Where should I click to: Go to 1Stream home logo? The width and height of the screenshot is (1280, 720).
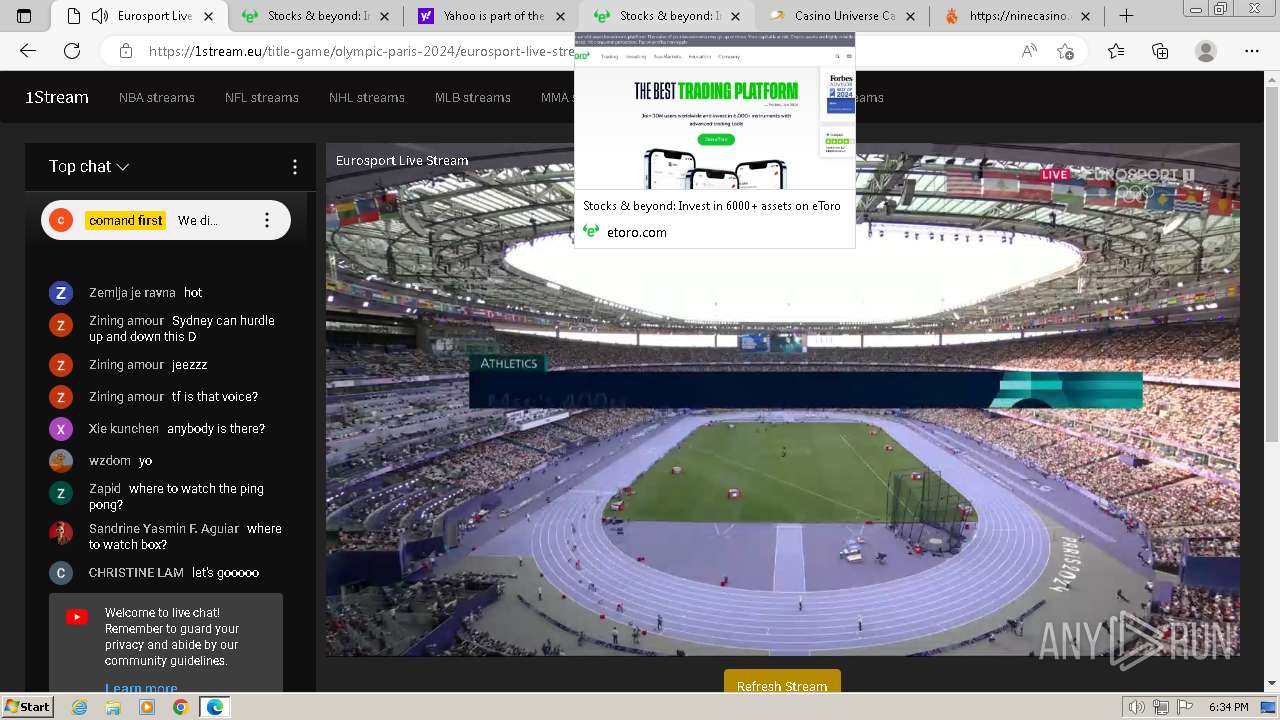click(57, 97)
